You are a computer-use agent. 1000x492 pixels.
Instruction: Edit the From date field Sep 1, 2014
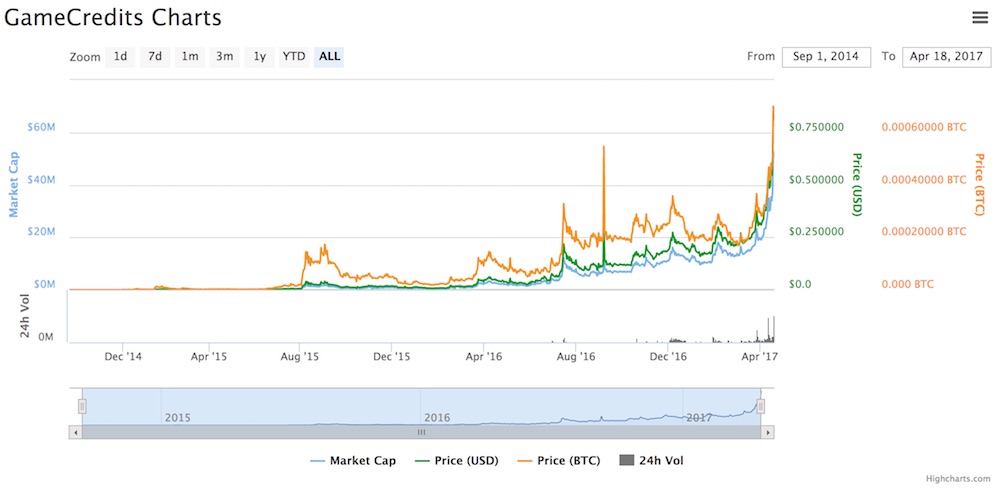[x=826, y=56]
